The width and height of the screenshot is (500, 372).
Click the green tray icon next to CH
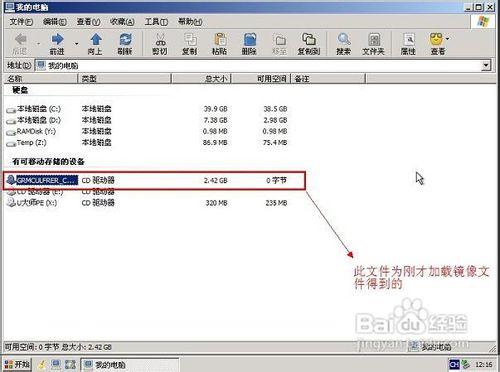(466, 365)
